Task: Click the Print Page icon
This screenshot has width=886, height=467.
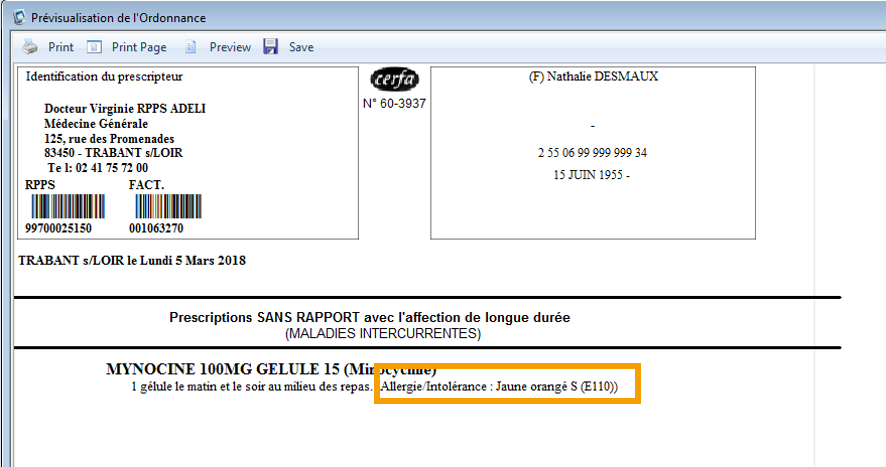Action: pos(95,47)
